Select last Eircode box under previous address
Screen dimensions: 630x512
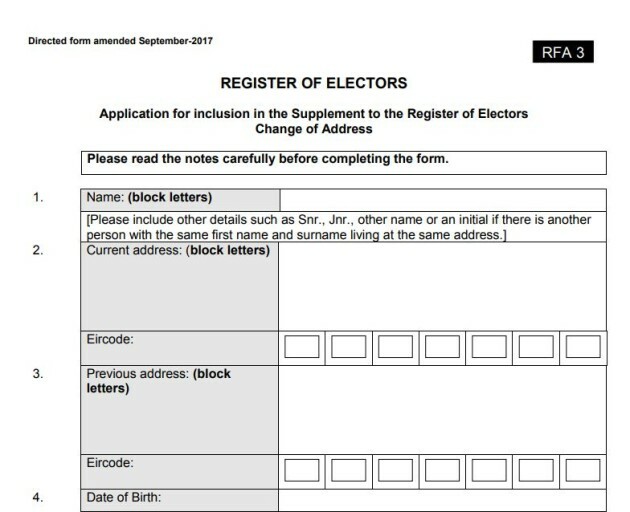pos(583,470)
